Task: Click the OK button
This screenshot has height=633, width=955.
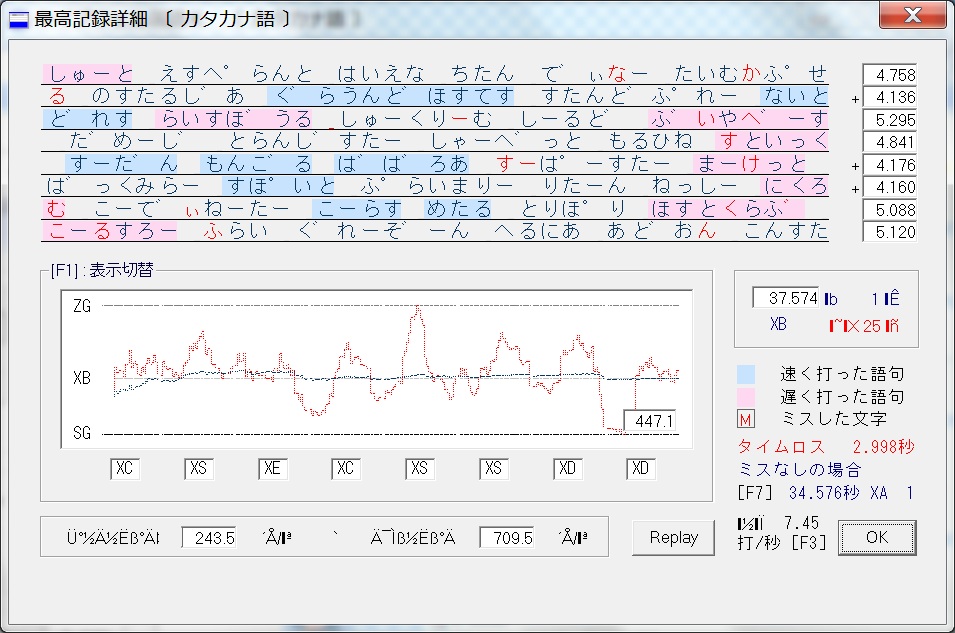Action: point(876,537)
